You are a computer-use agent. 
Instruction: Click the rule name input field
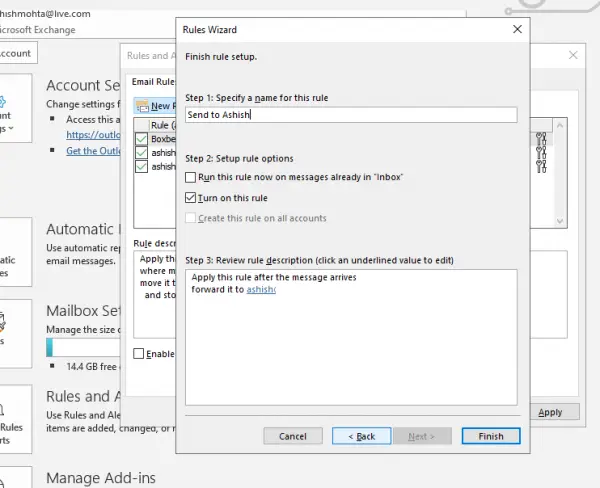pos(351,115)
